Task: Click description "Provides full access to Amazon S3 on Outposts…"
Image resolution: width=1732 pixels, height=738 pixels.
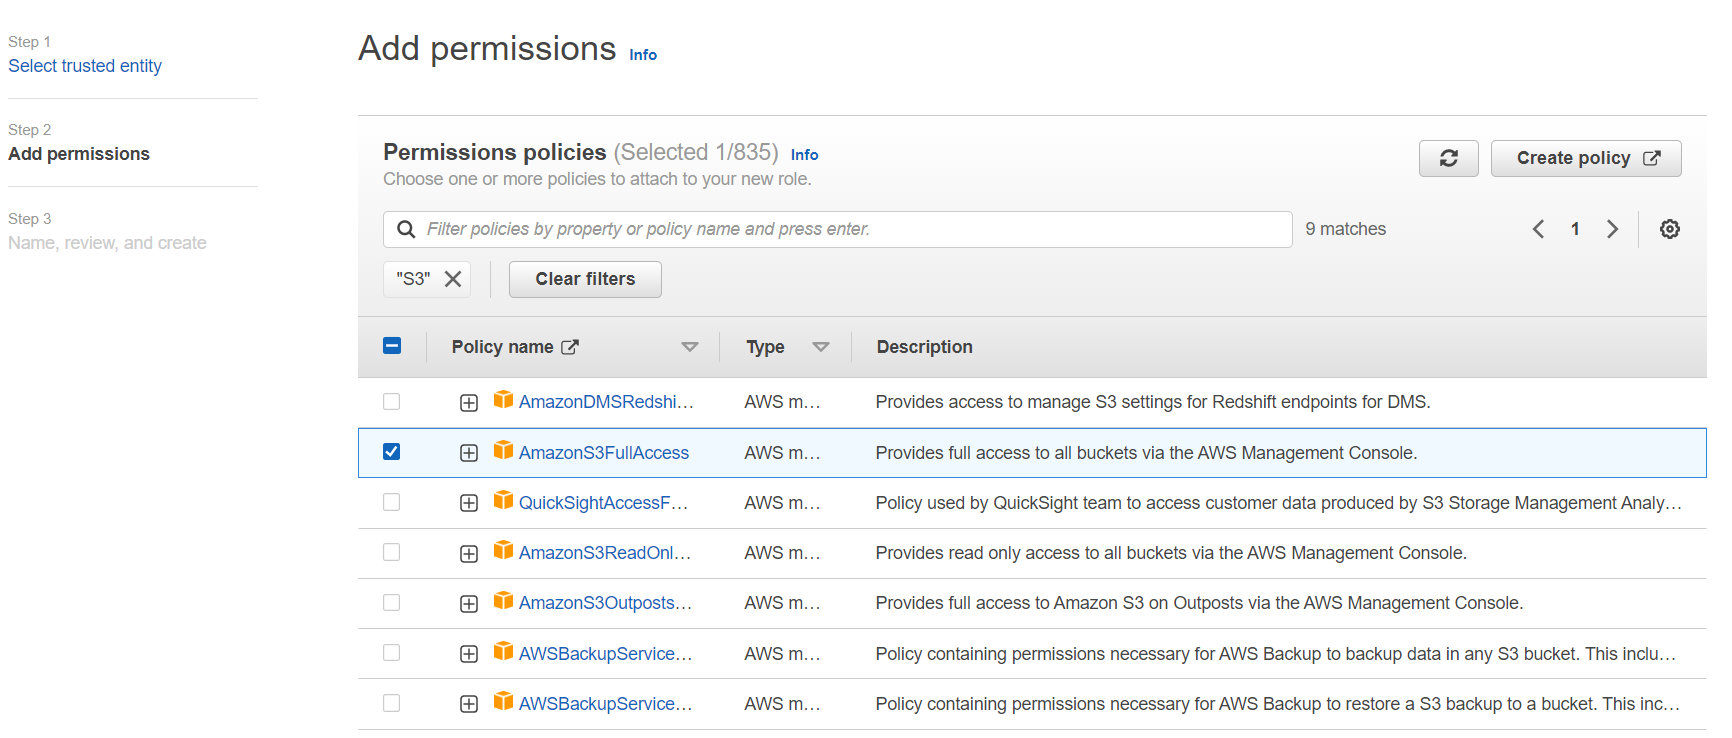Action: pyautogui.click(x=1199, y=603)
